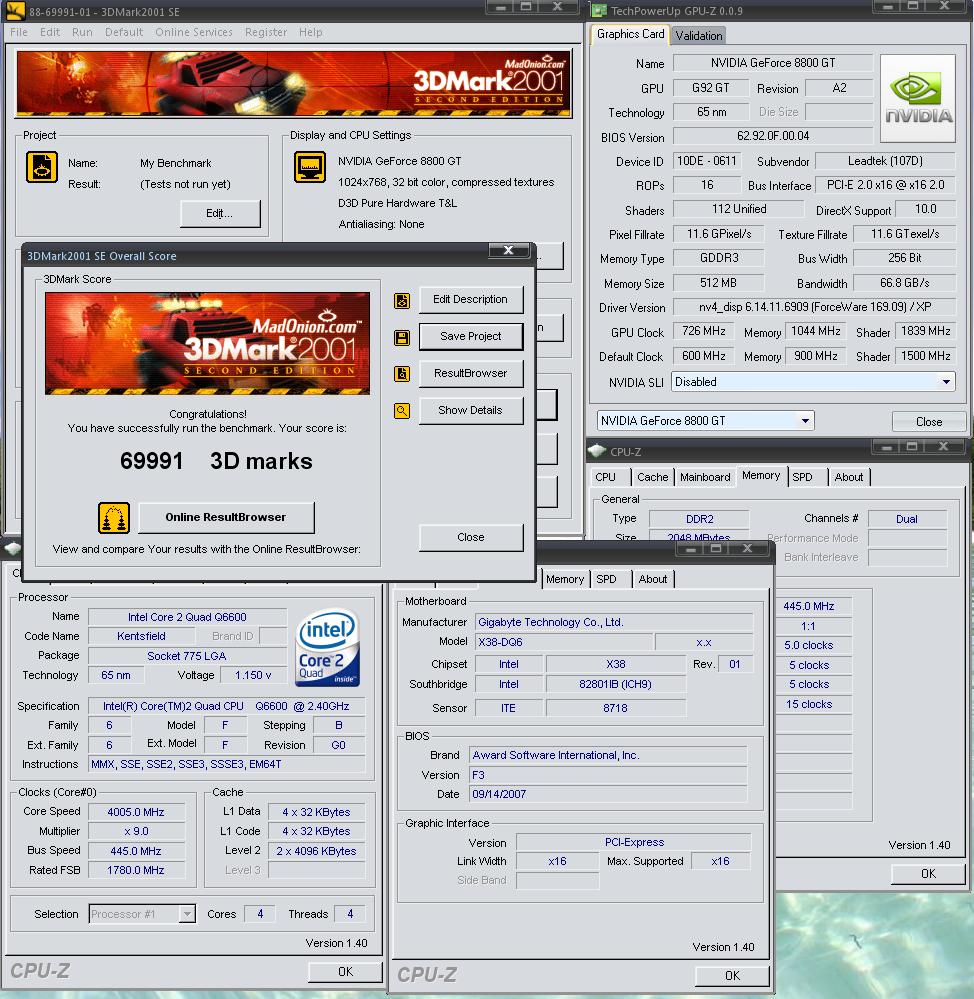
Task: Click the Core Speed 4005.0 MHz value
Action: [136, 812]
